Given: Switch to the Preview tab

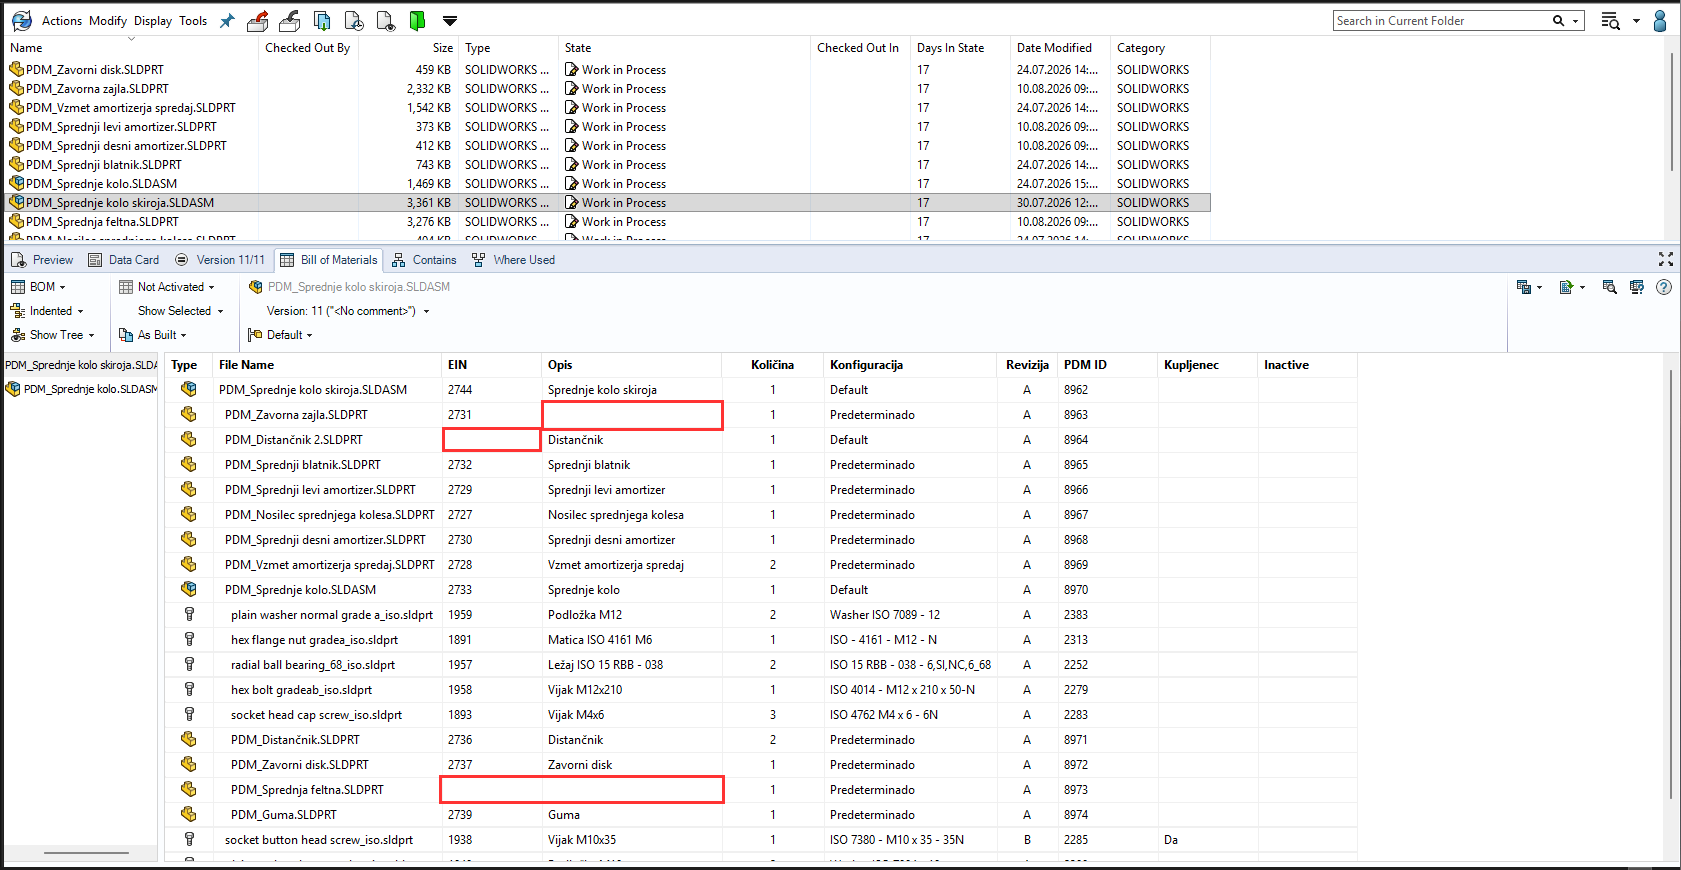Looking at the screenshot, I should (42, 260).
